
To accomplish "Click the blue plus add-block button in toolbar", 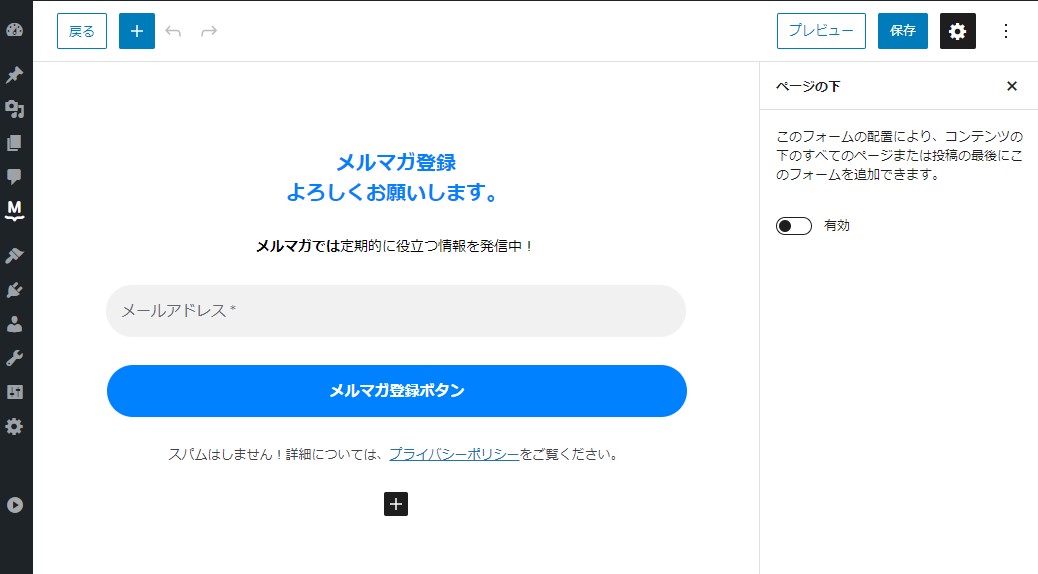I will tap(137, 31).
